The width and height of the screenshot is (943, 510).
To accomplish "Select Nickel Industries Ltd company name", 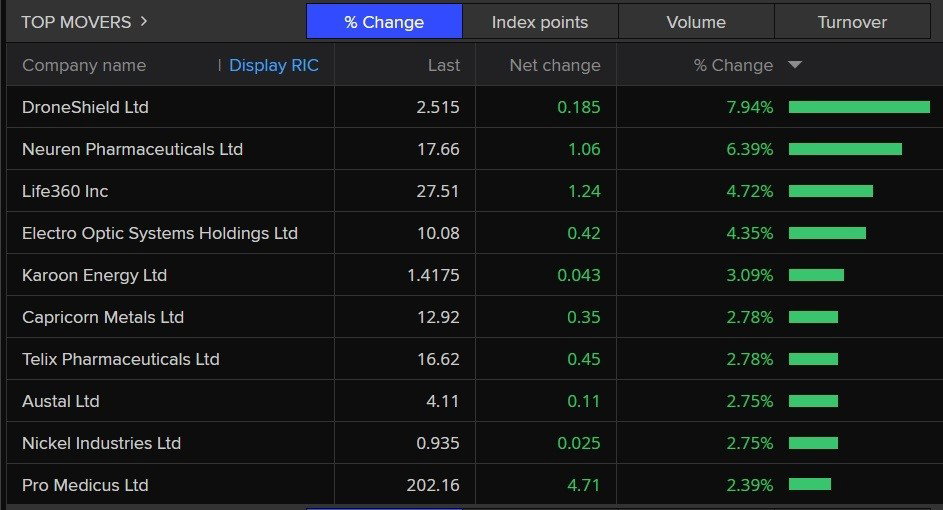I will coord(102,443).
